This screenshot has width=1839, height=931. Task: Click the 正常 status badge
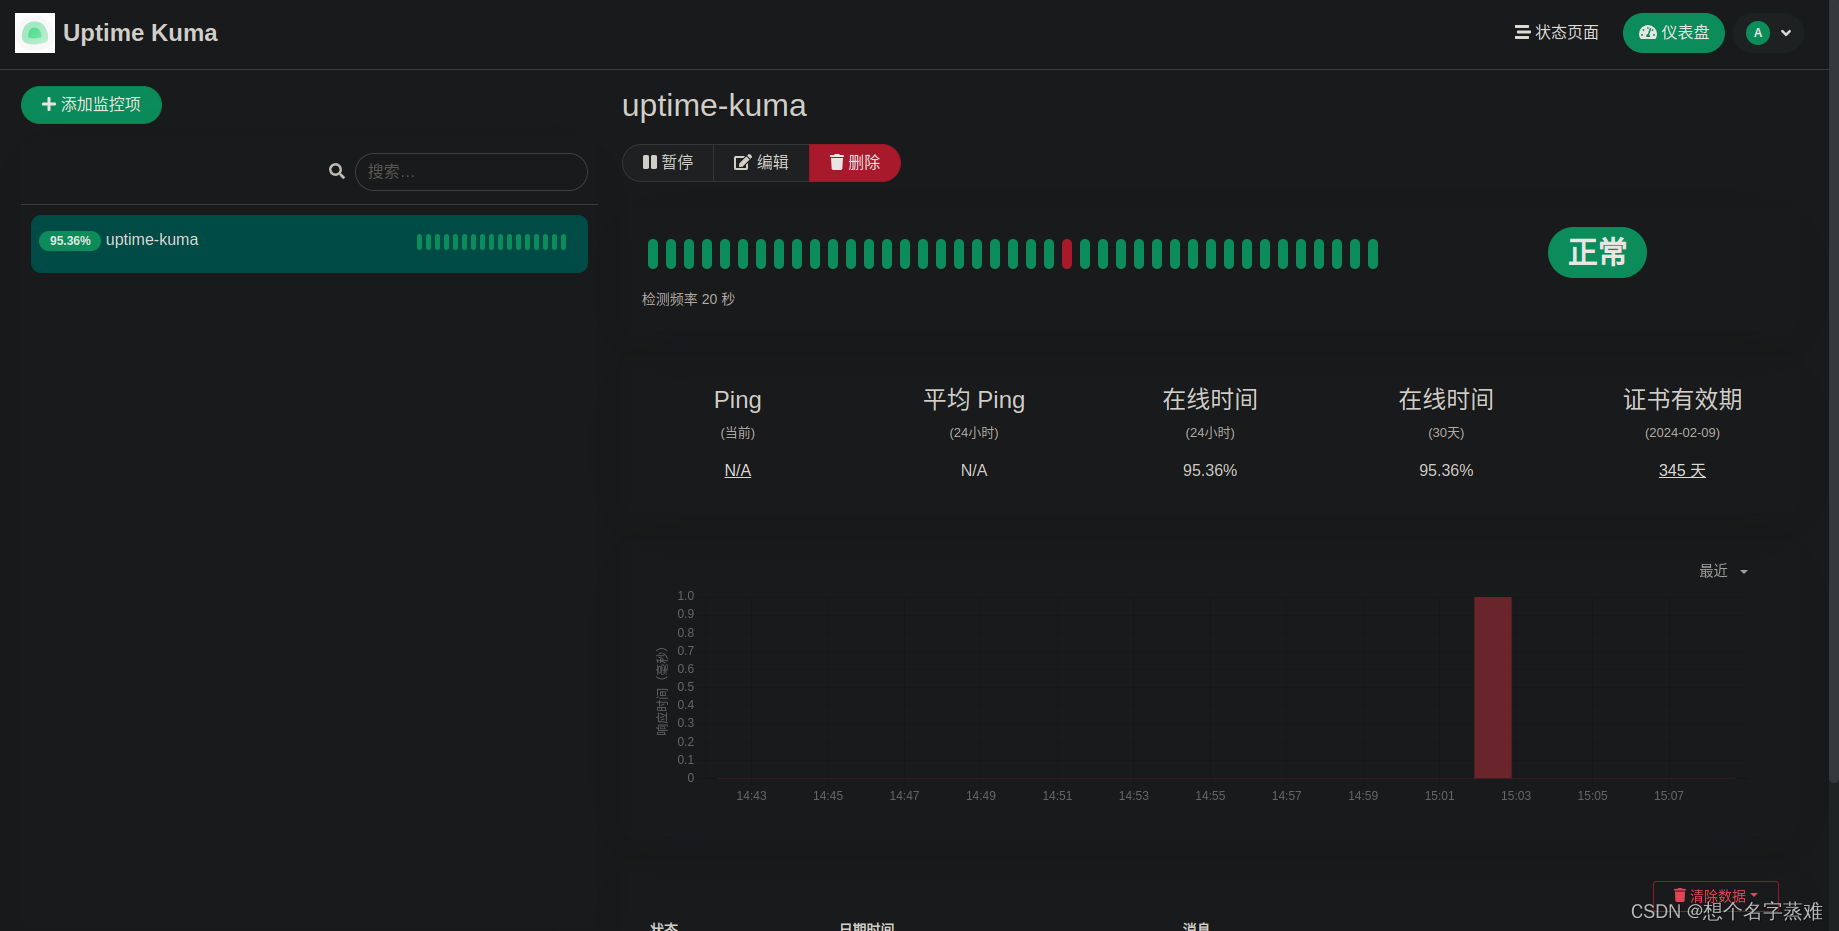point(1597,252)
